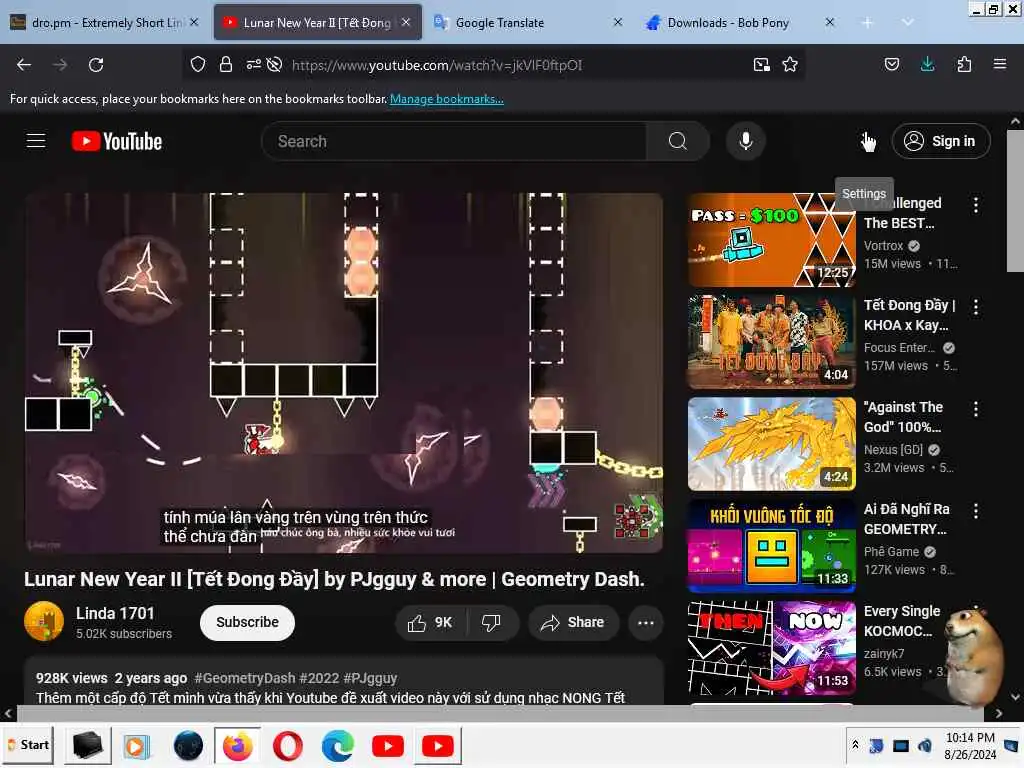Image resolution: width=1024 pixels, height=768 pixels.
Task: Close the Google Translate tab
Action: [618, 22]
